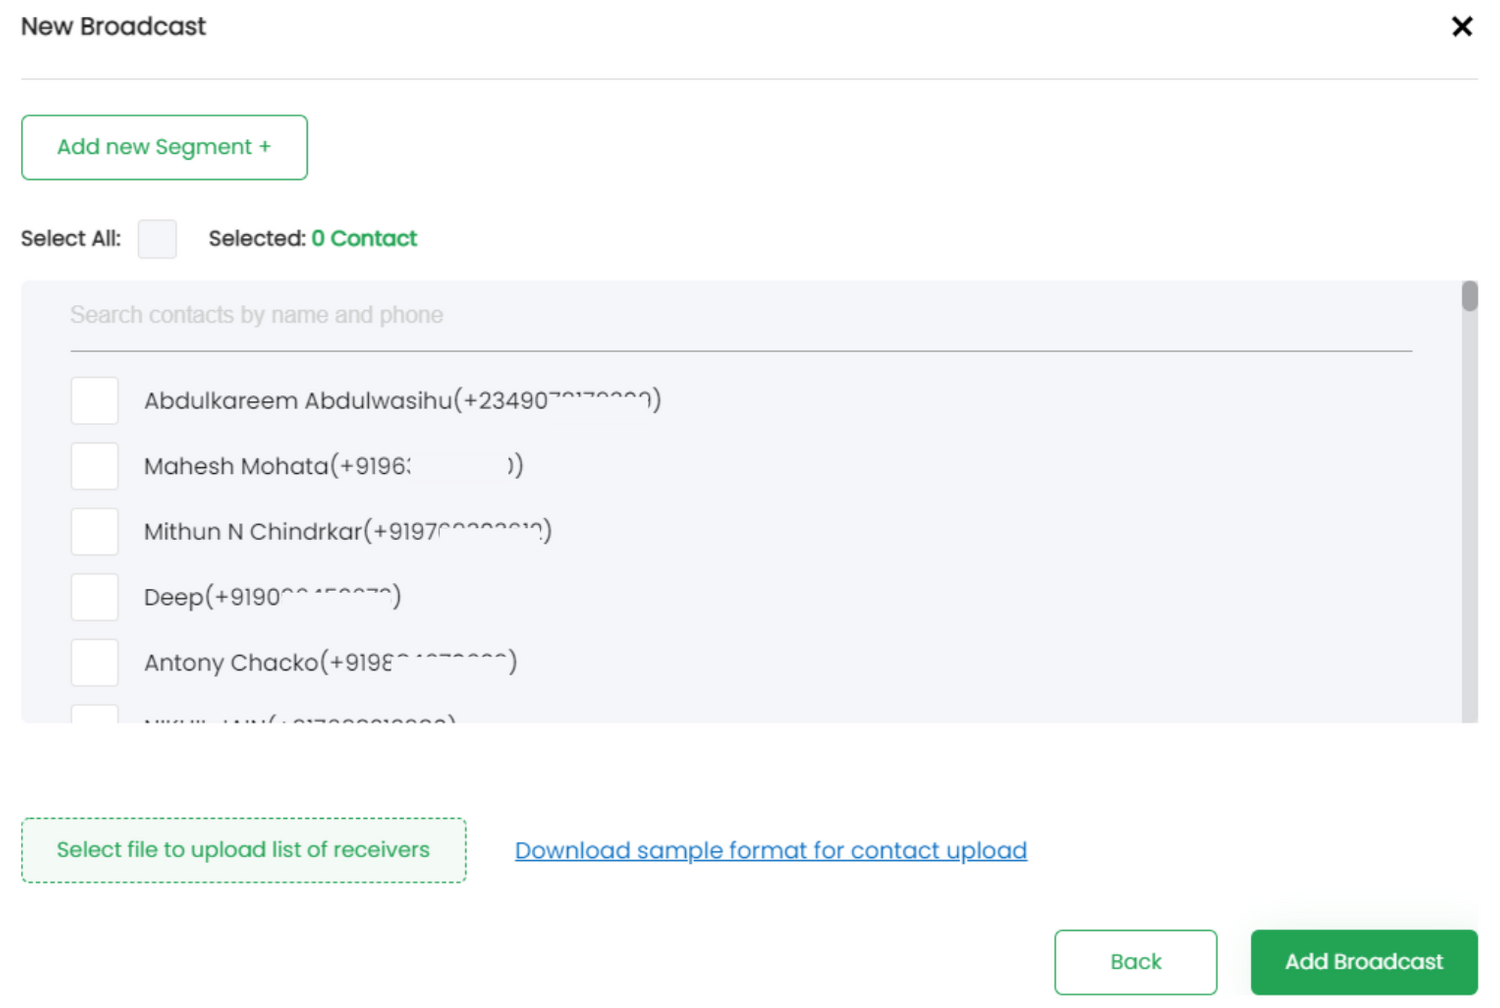This screenshot has width=1500, height=1008.
Task: Grab the contact list scrollbar thumb
Action: 1469,297
